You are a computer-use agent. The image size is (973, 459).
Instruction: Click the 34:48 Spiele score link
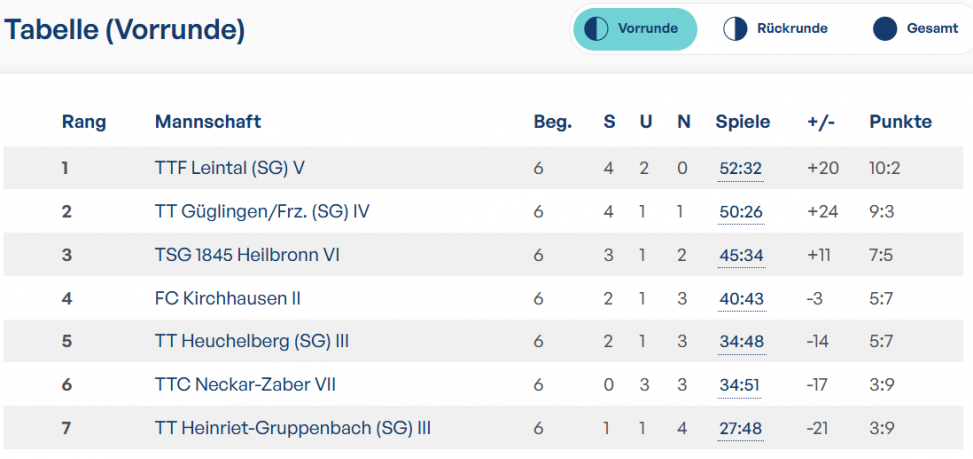pos(741,342)
